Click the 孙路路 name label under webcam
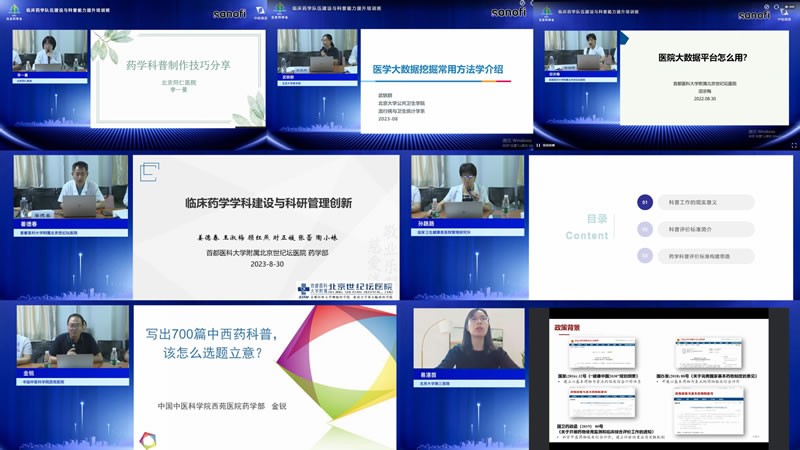Image resolution: width=800 pixels, height=450 pixels. tap(426, 223)
